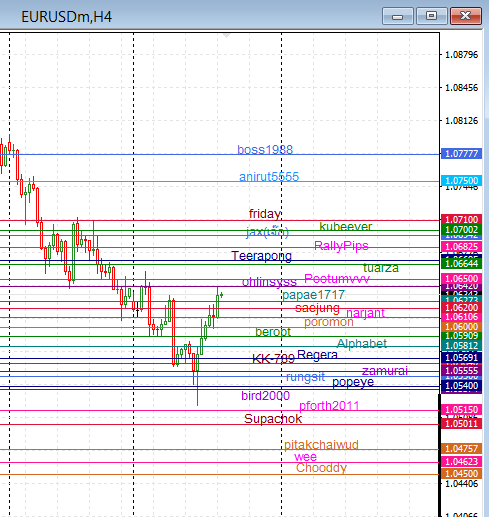Screen dimensions: 489x517
Task: Select the papae1717 teal label
Action: point(313,295)
